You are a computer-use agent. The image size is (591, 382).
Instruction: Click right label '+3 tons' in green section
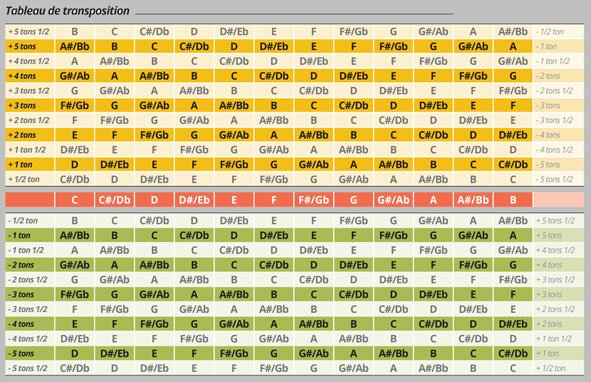click(549, 295)
